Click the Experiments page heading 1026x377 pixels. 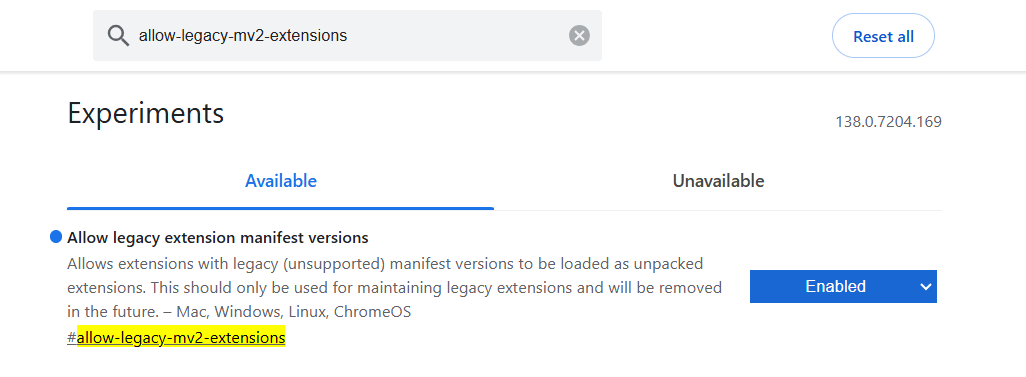(145, 113)
